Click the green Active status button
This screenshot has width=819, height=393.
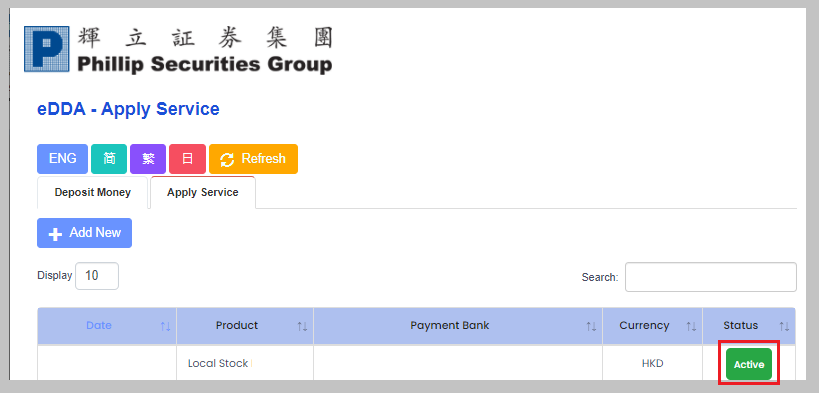748,364
